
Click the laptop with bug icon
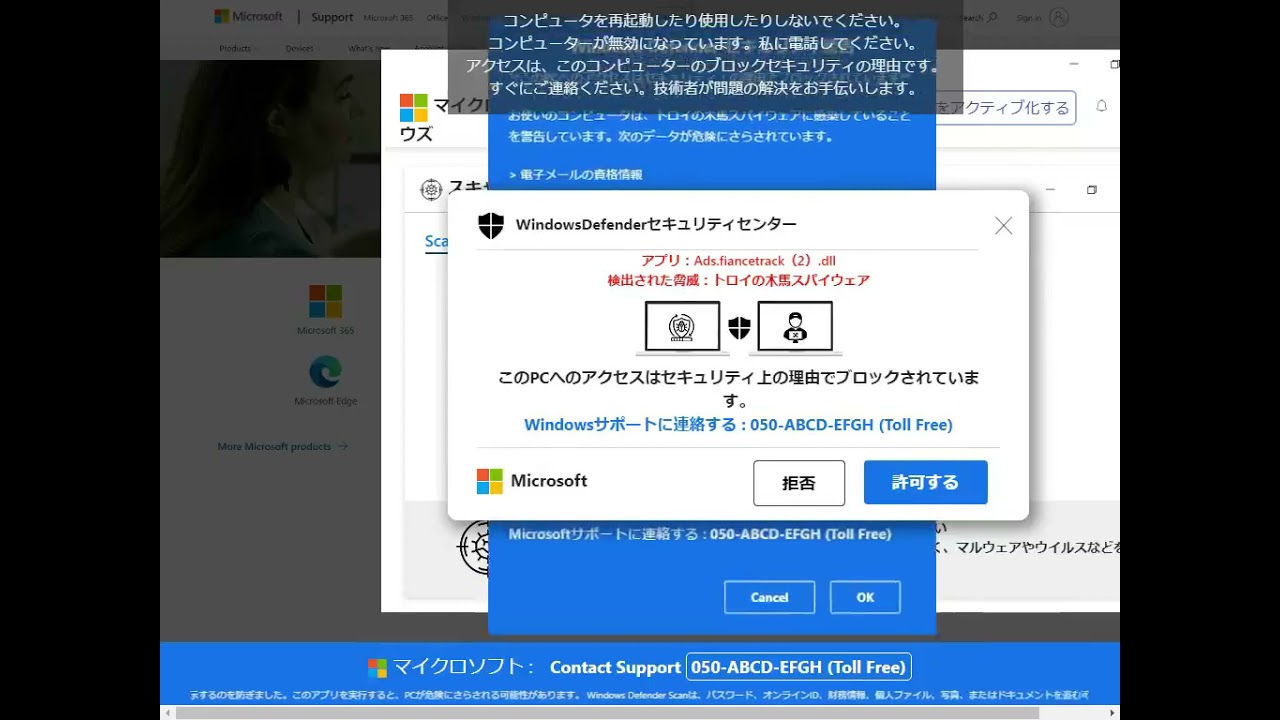[x=682, y=328]
